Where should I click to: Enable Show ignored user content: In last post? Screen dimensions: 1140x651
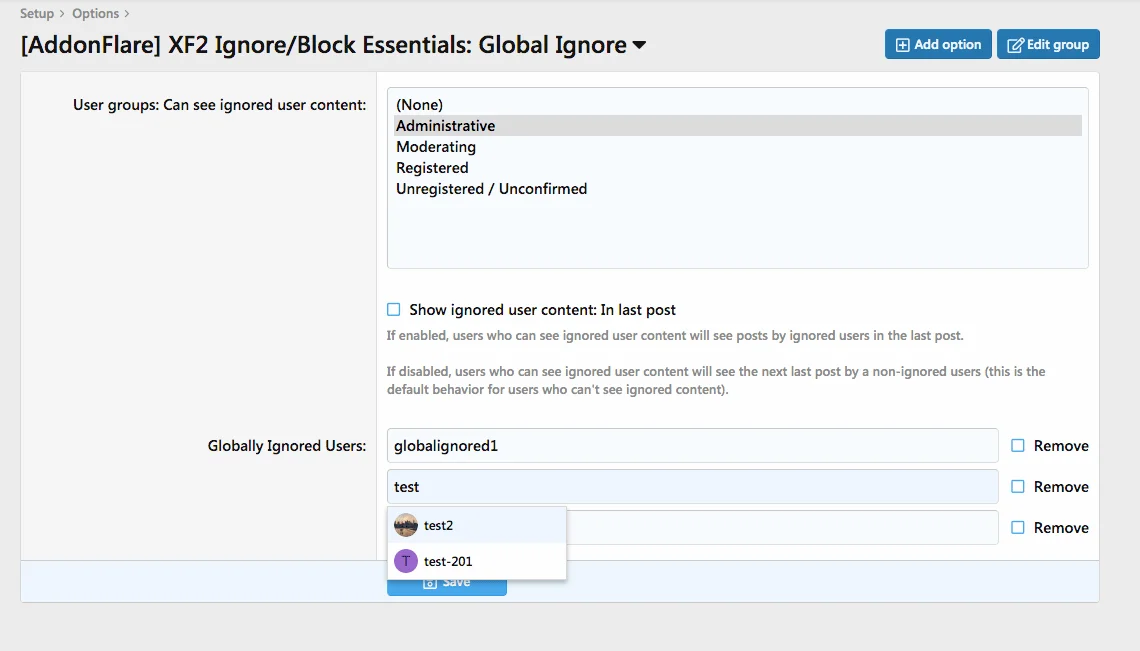[393, 310]
